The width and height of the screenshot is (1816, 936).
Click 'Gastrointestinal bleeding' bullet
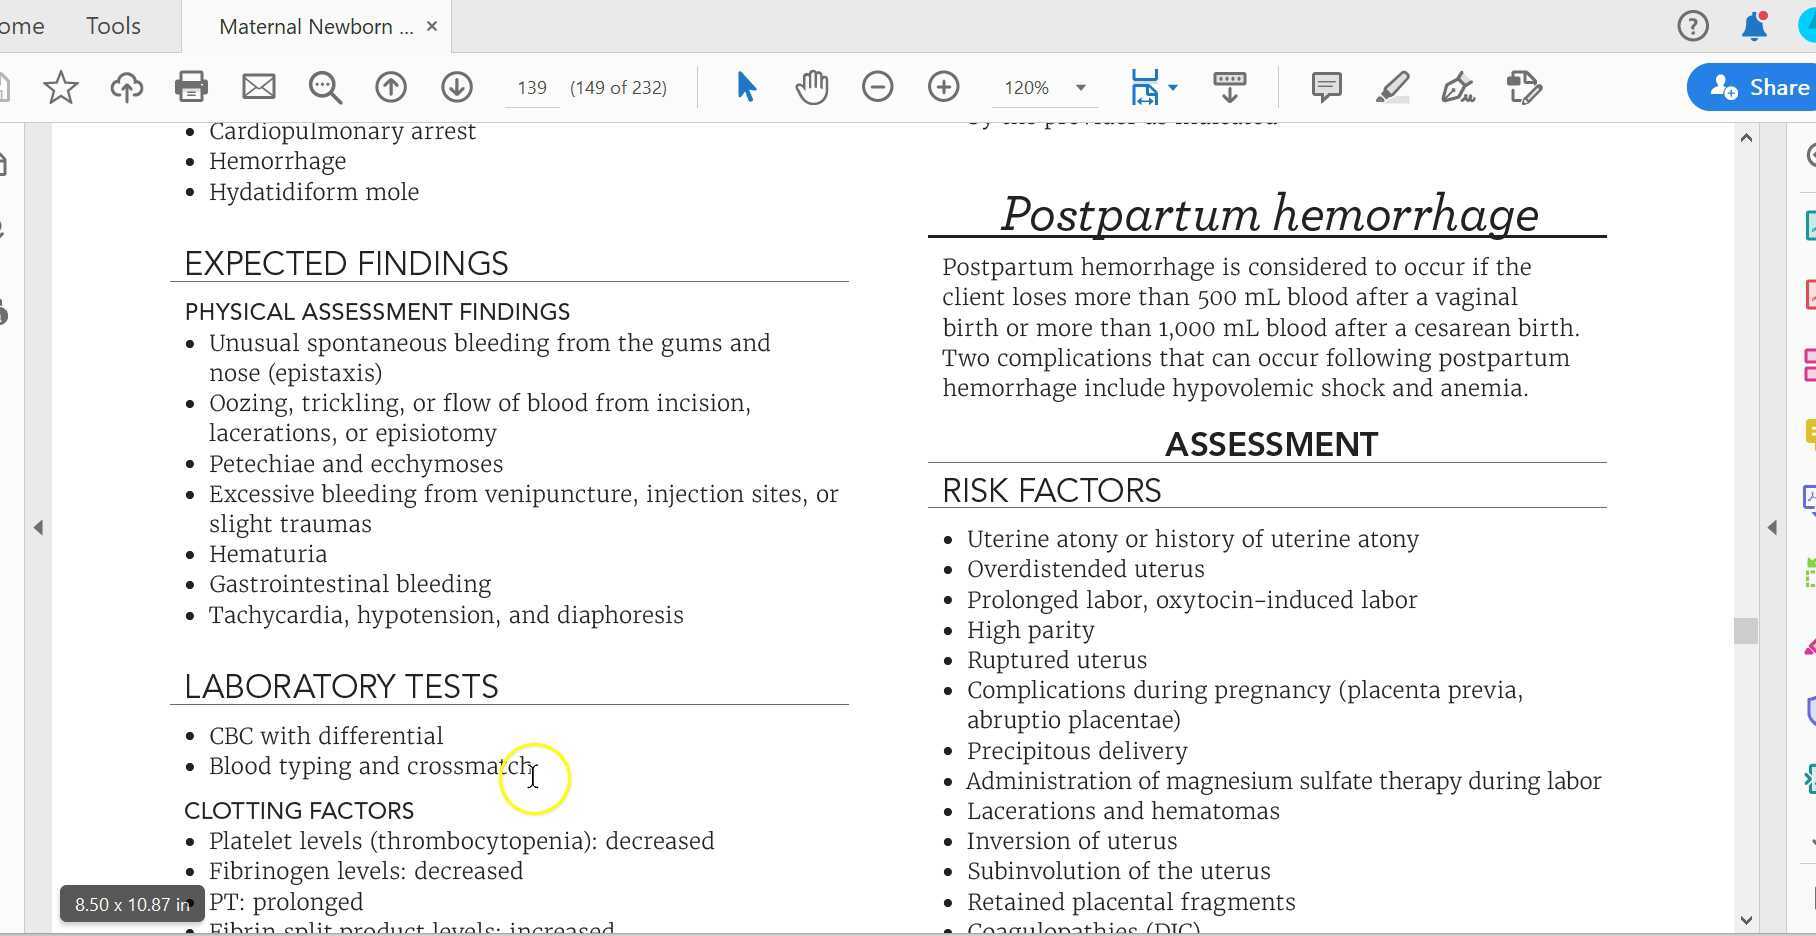tap(350, 584)
